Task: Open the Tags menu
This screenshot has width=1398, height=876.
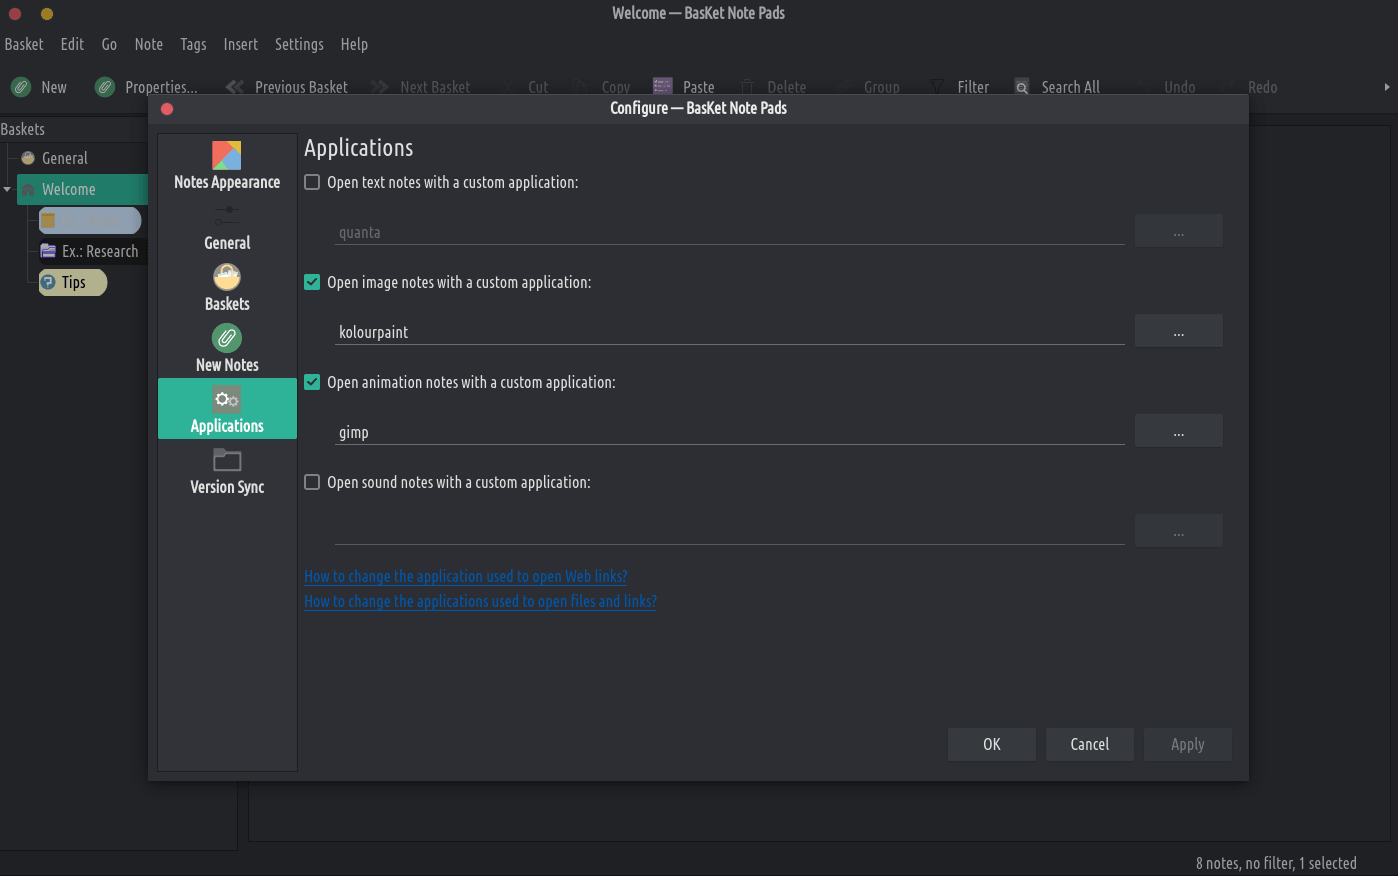Action: (x=193, y=44)
